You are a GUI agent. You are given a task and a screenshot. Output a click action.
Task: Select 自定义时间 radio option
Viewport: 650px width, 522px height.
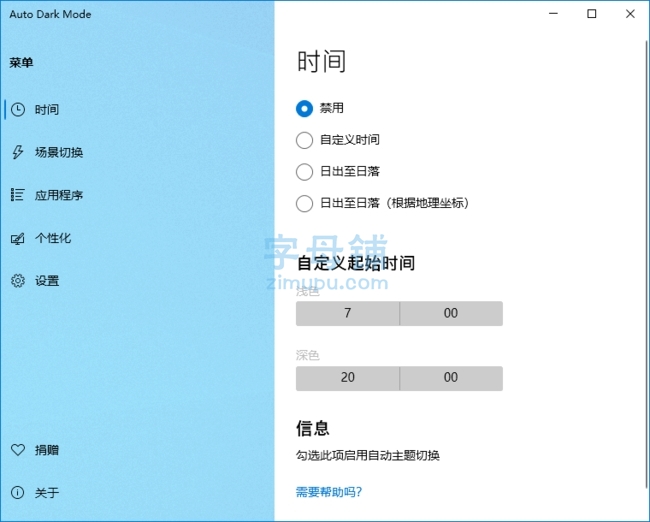(304, 140)
